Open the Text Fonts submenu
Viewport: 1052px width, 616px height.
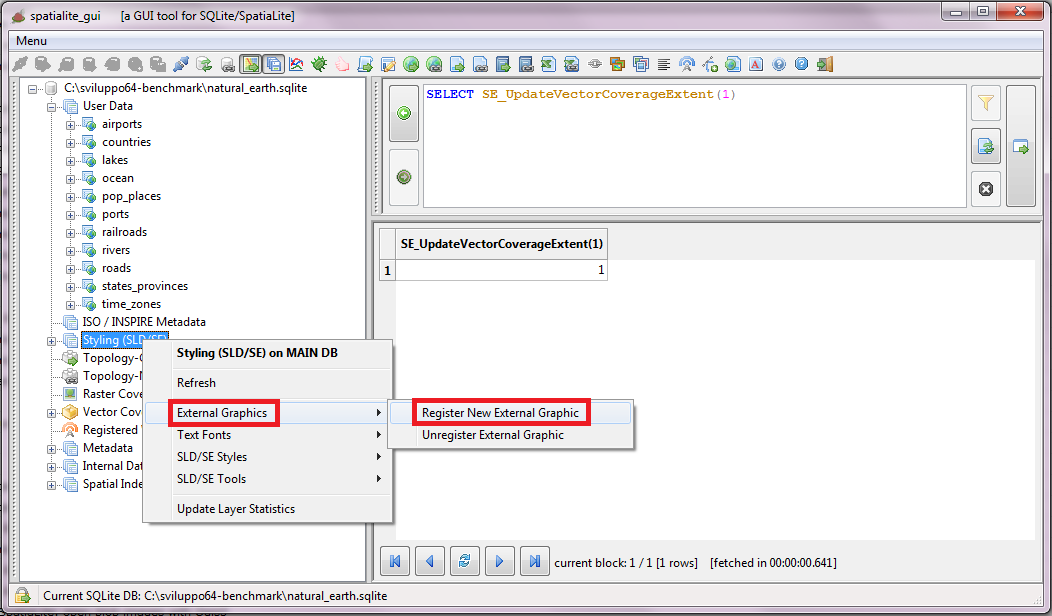[x=268, y=435]
